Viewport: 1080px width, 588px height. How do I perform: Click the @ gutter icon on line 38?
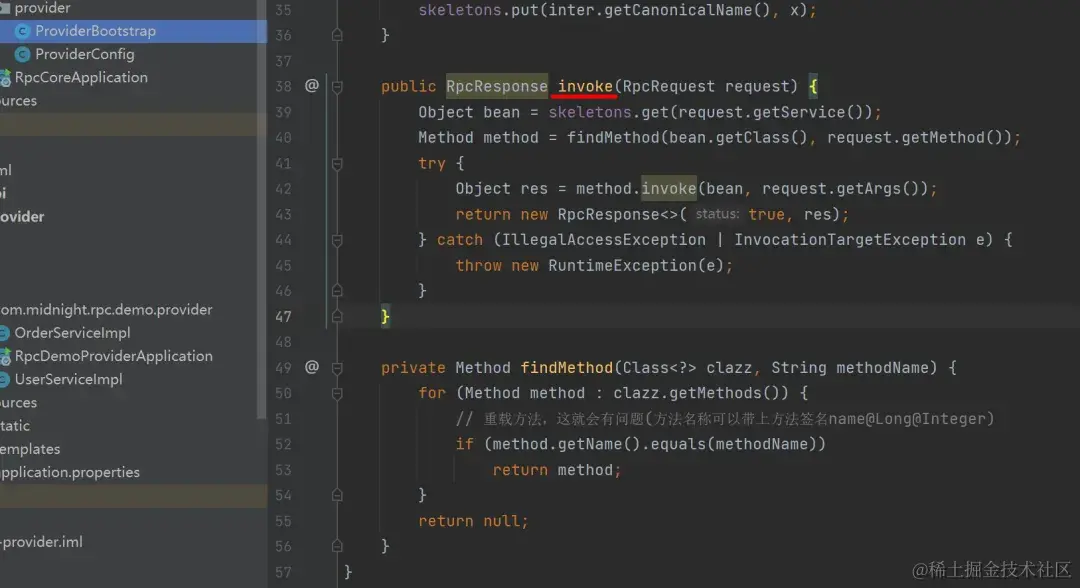click(312, 85)
